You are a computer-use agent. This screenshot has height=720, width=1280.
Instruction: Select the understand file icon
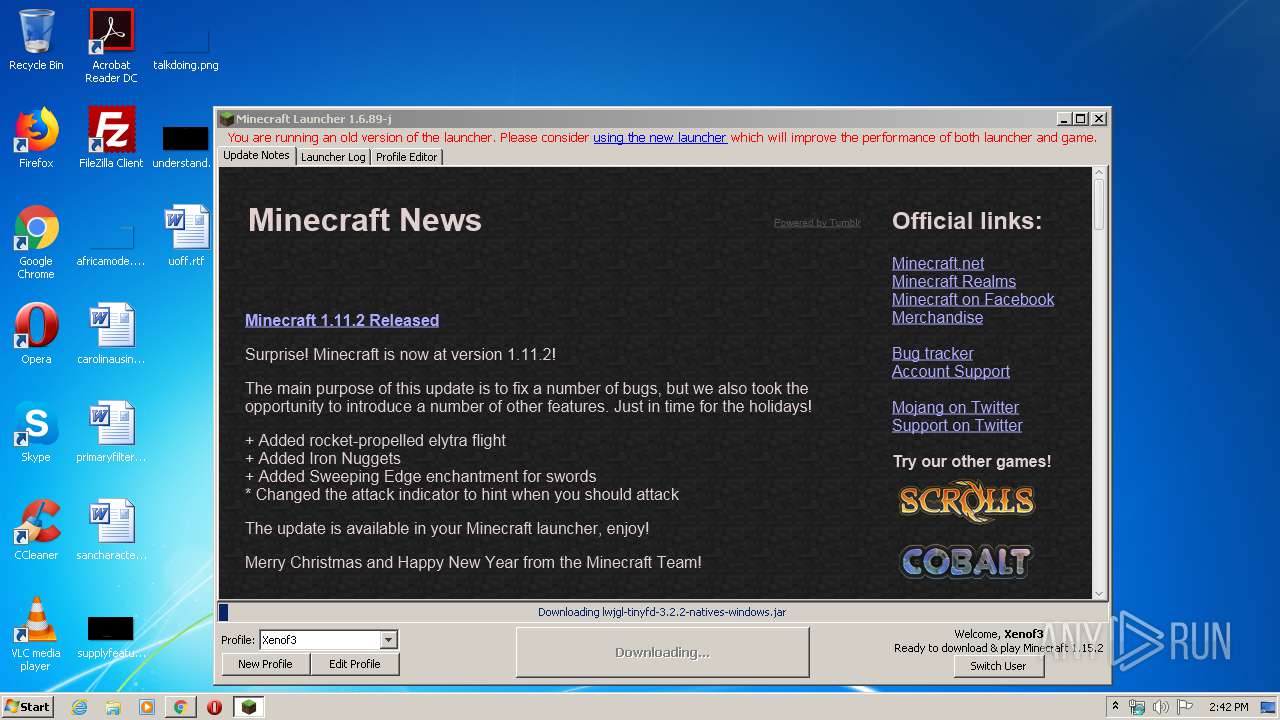pyautogui.click(x=185, y=145)
